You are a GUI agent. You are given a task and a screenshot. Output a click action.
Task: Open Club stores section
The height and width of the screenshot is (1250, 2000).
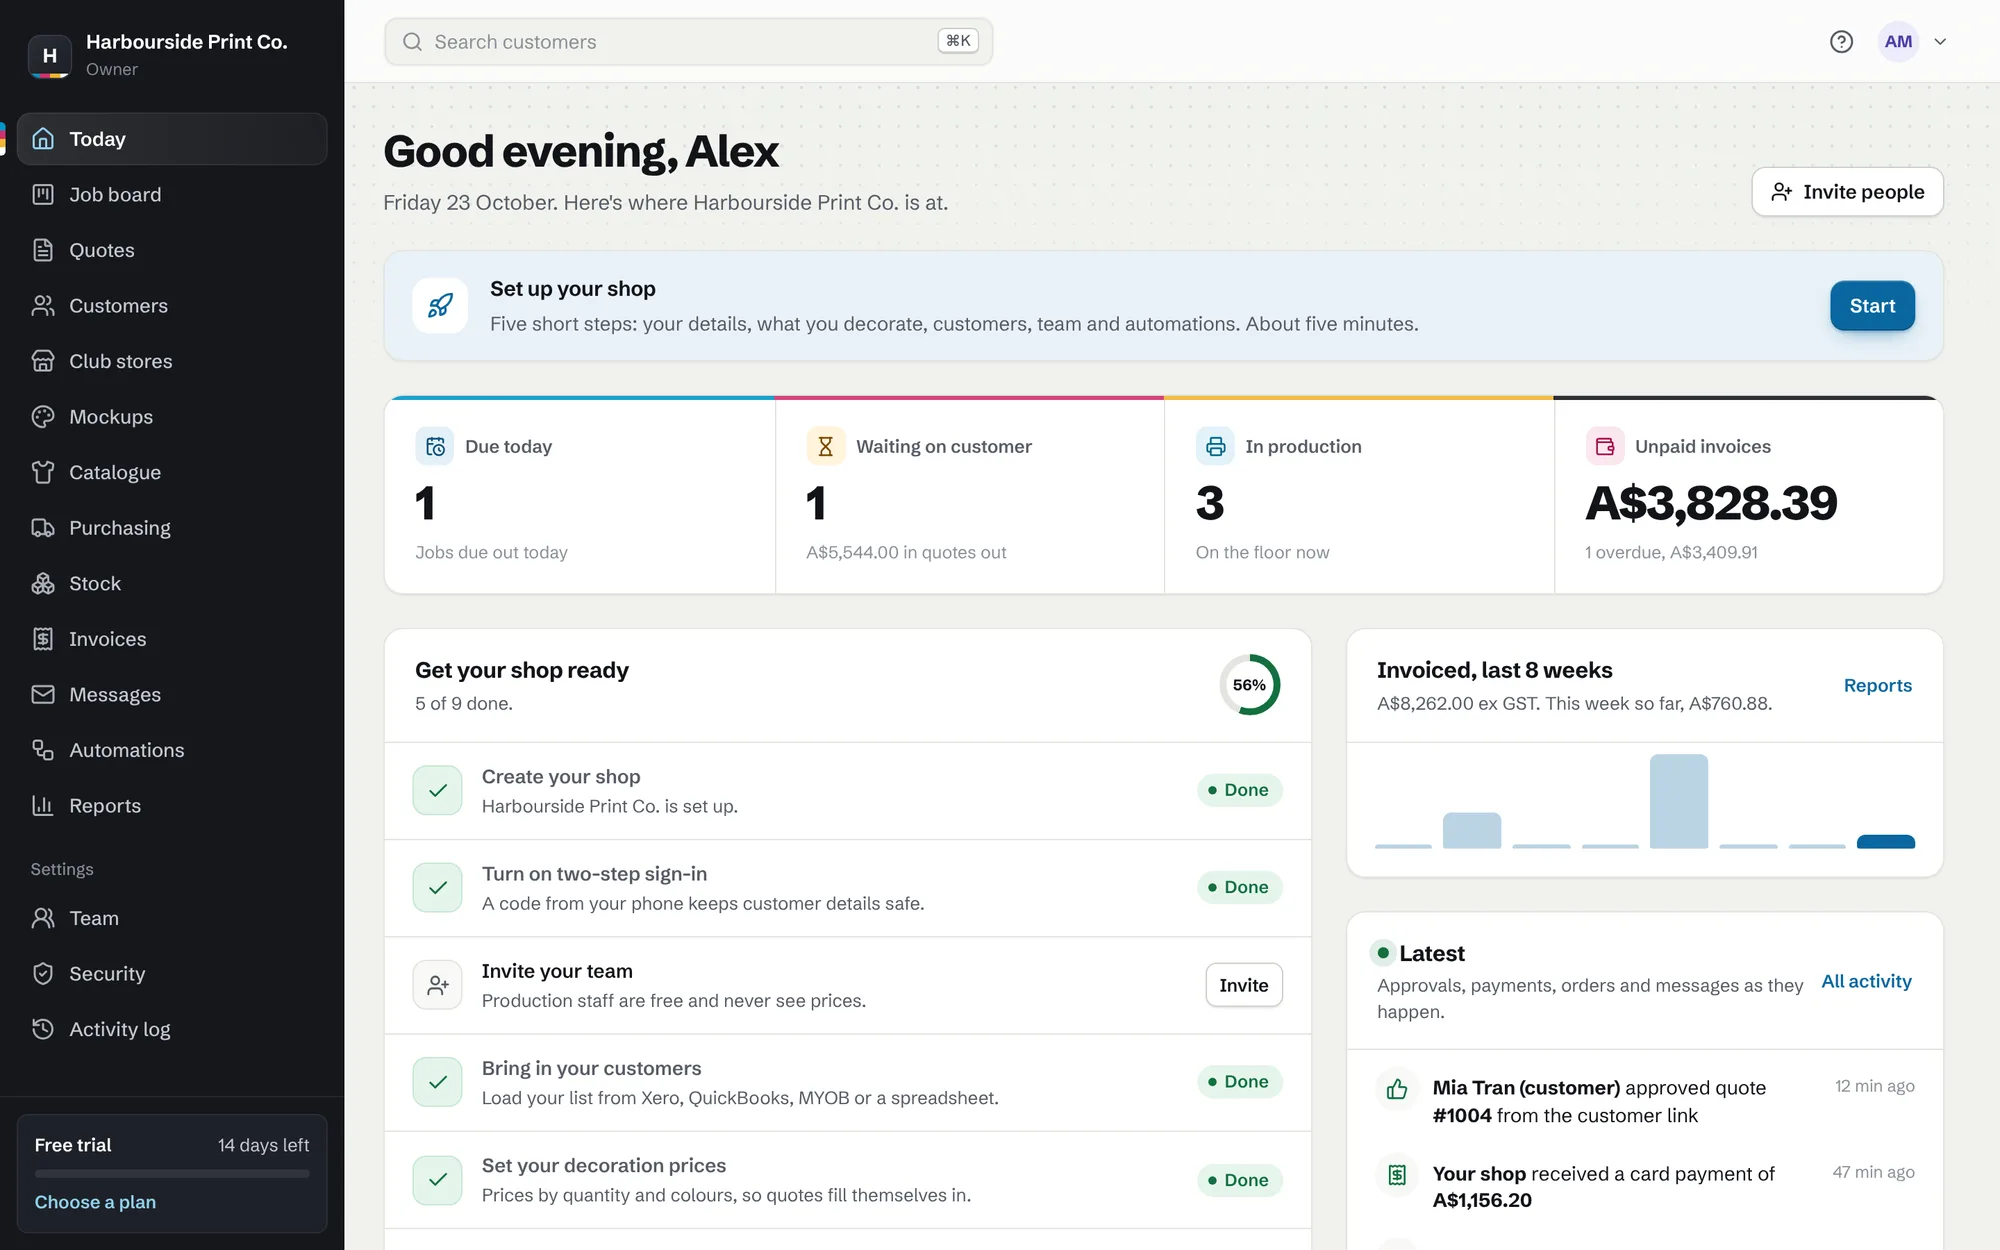(172, 361)
